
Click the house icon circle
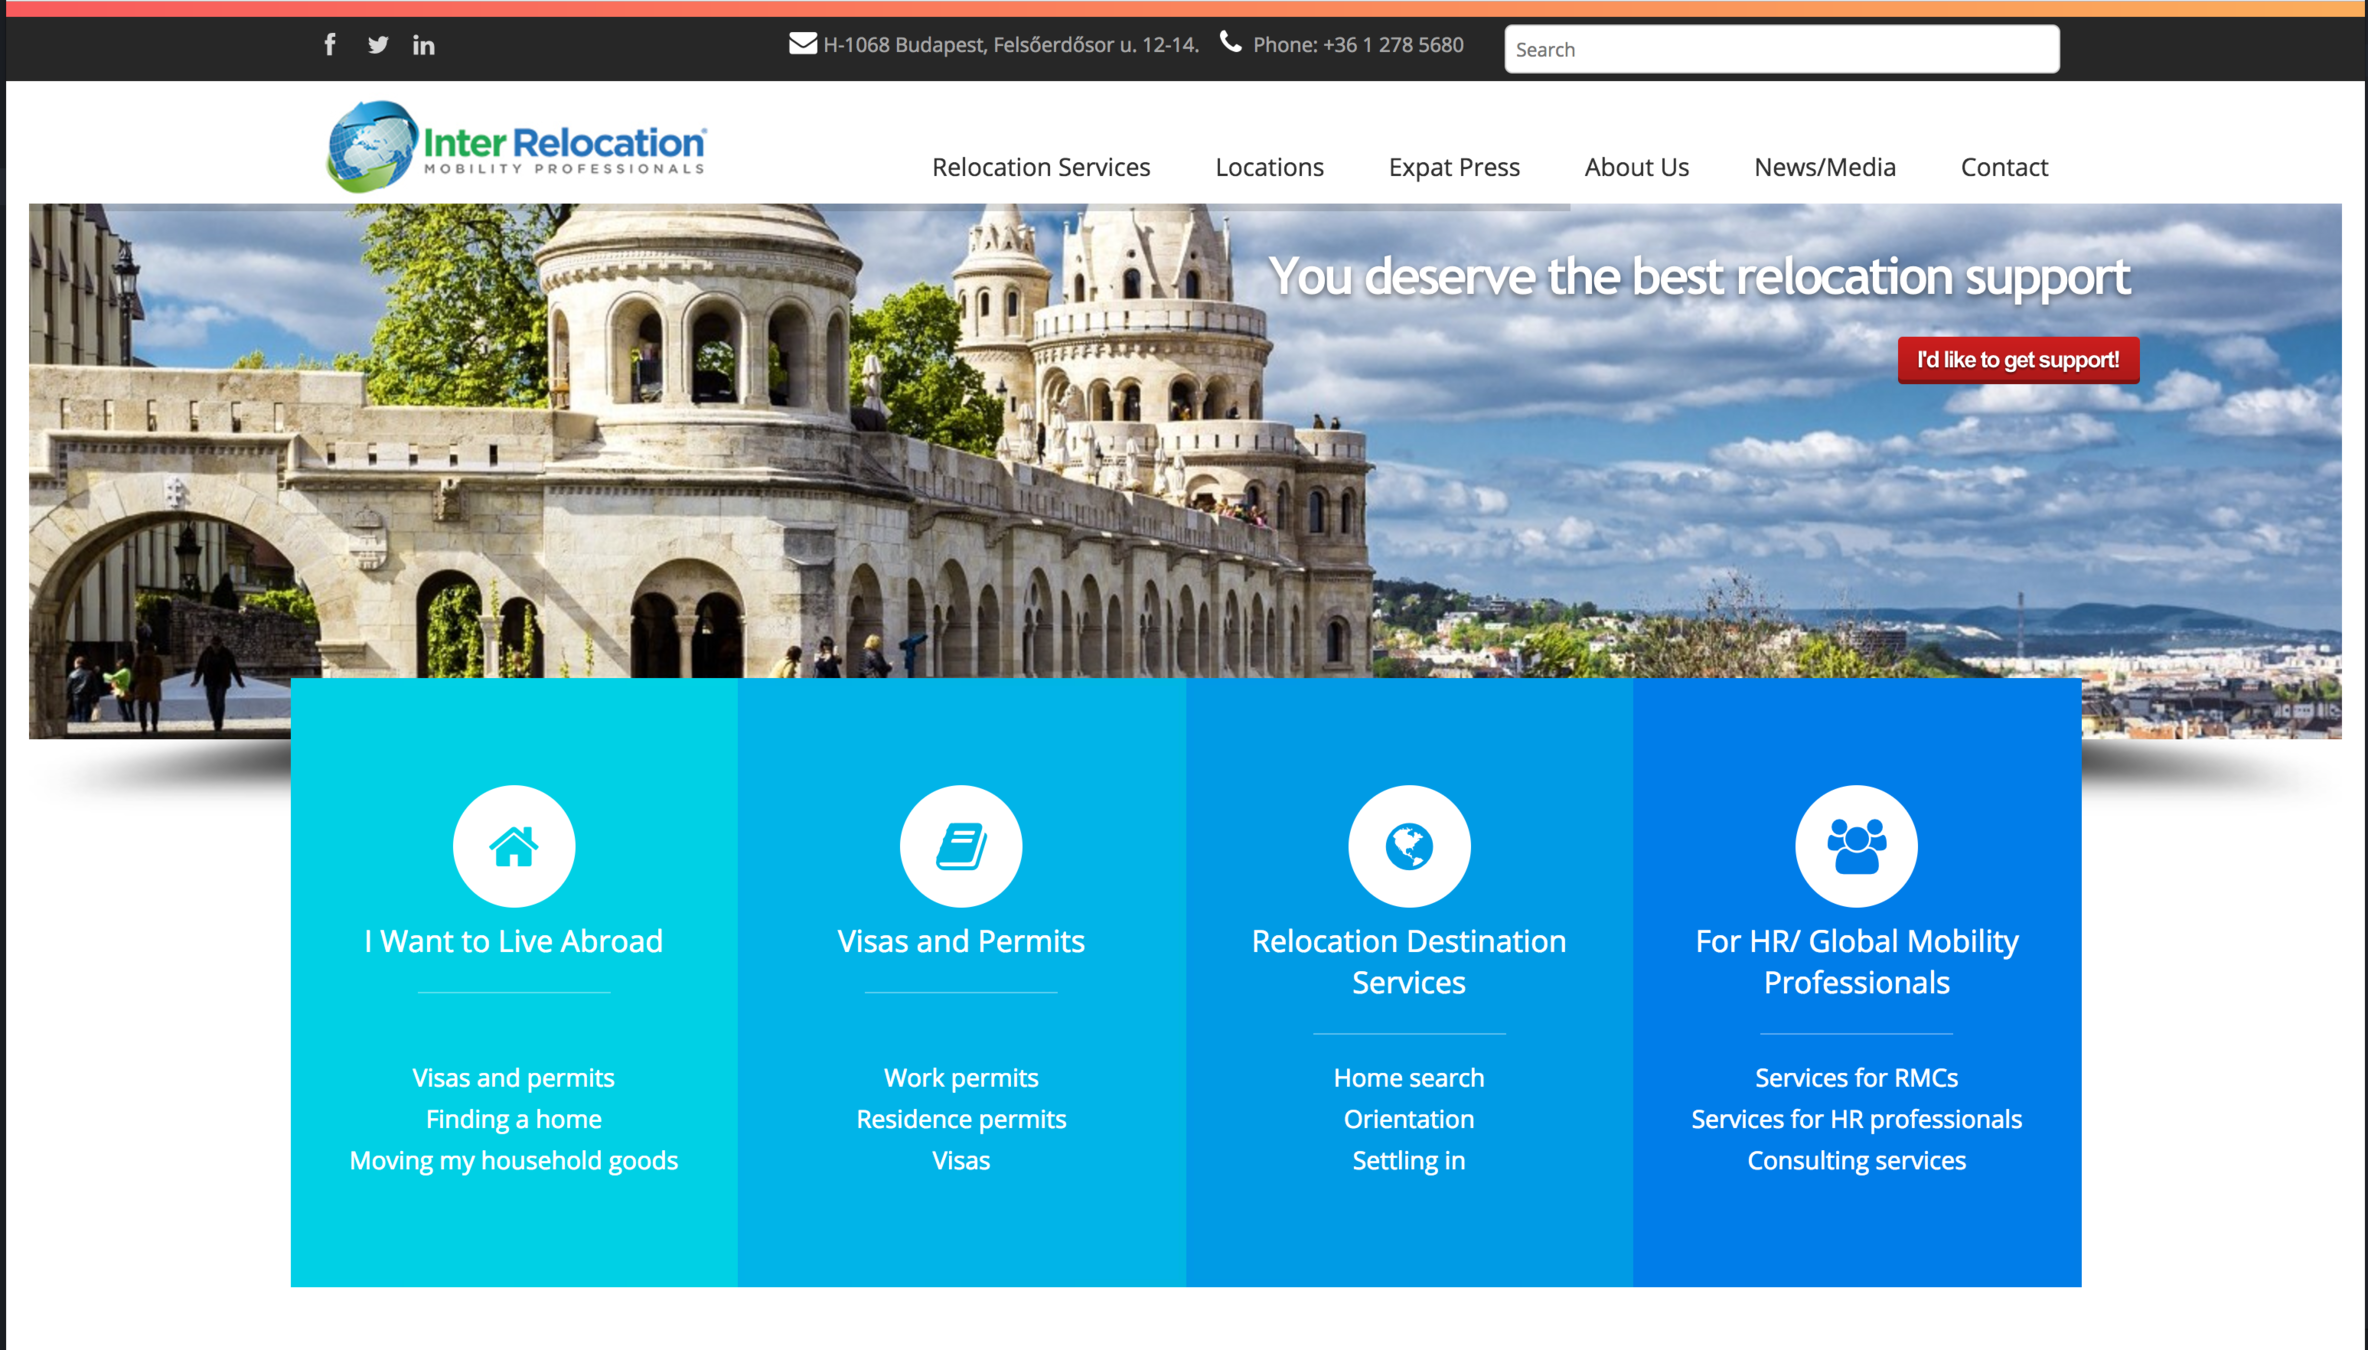514,846
